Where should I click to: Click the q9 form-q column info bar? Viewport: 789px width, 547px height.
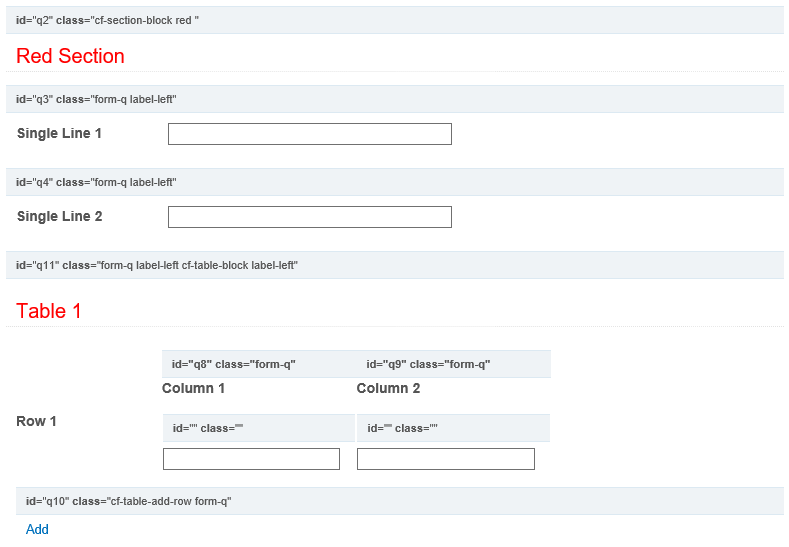(452, 364)
